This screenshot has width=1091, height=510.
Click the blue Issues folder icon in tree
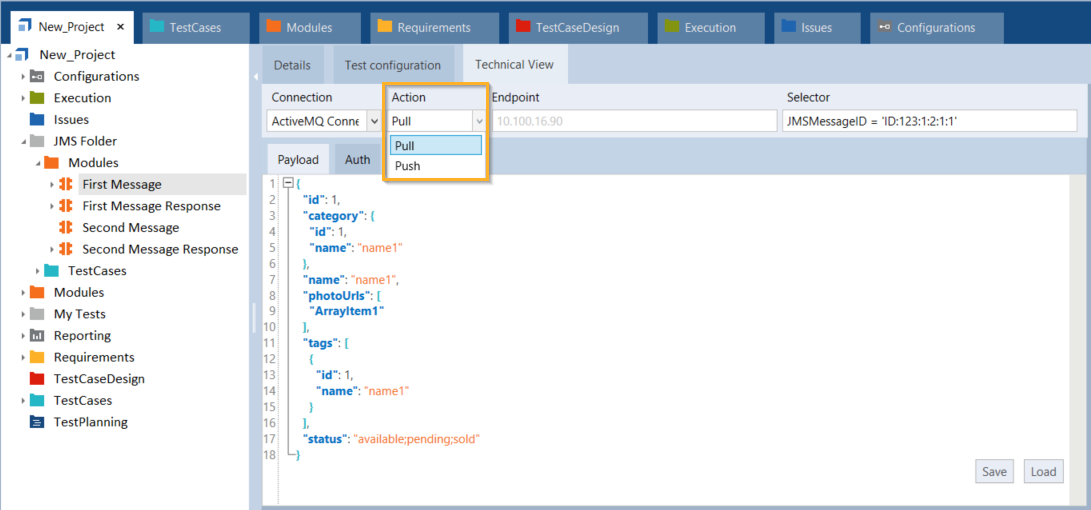(x=37, y=119)
